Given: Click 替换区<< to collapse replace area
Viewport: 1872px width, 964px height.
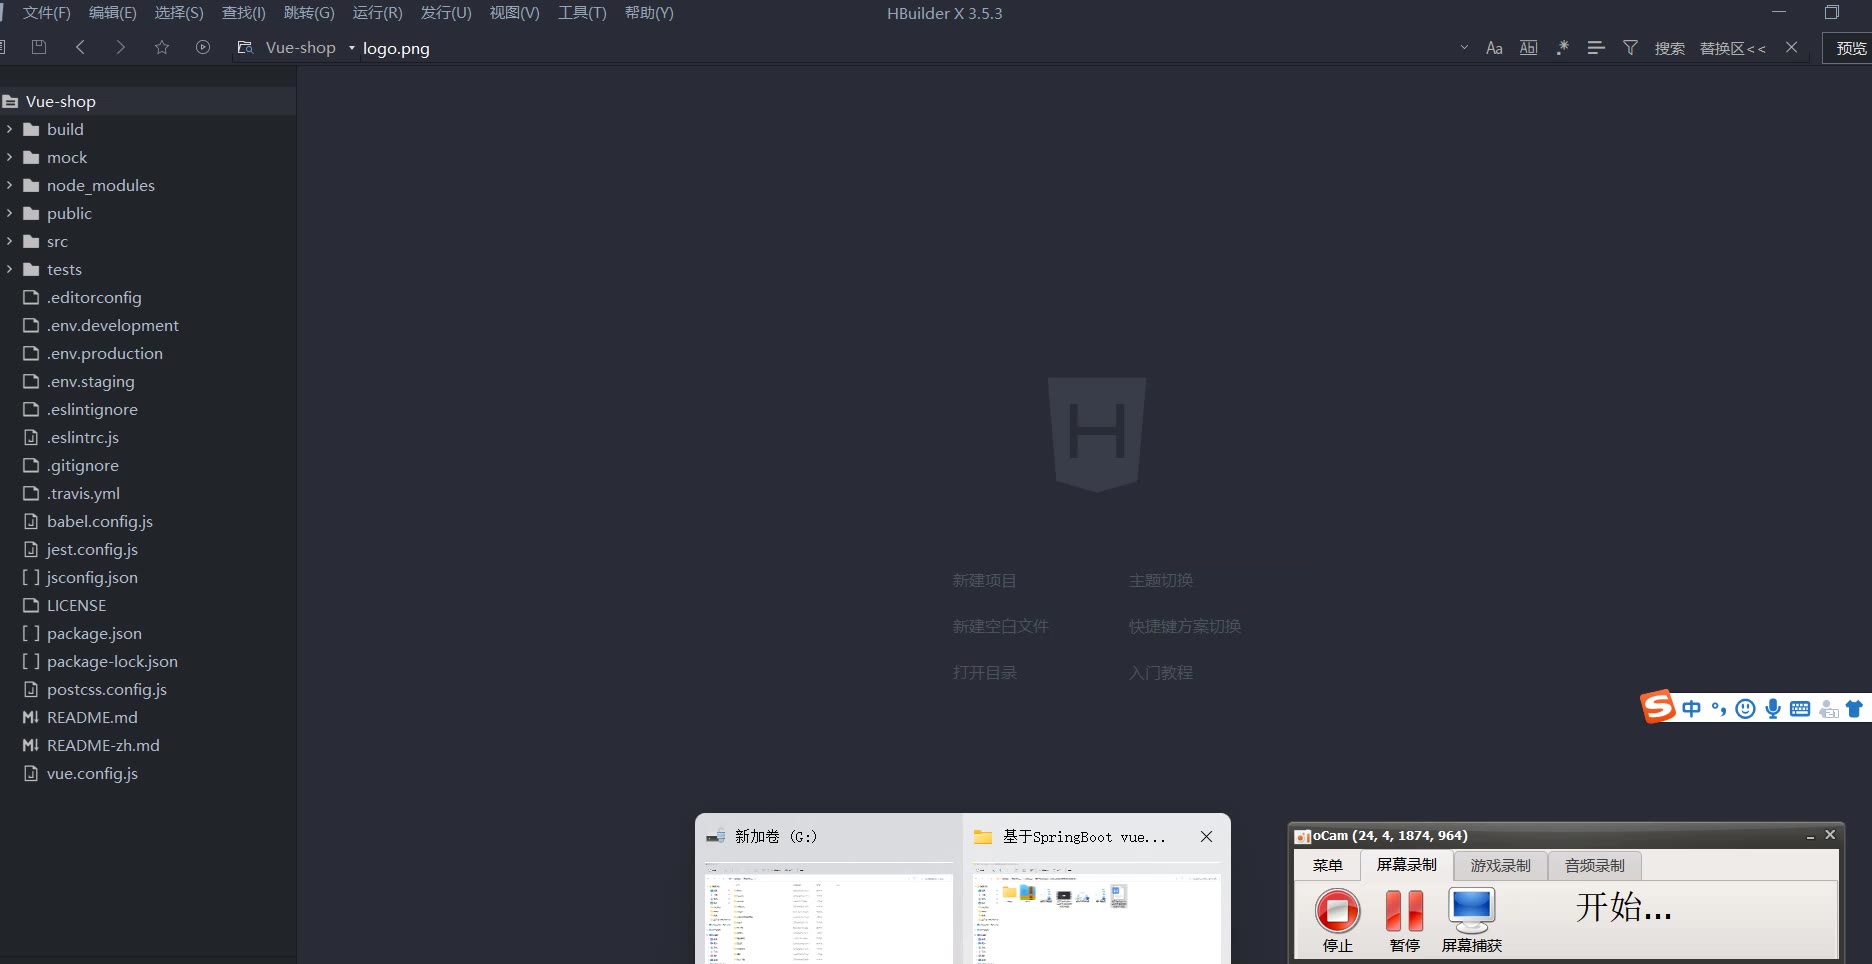Looking at the screenshot, I should tap(1733, 48).
